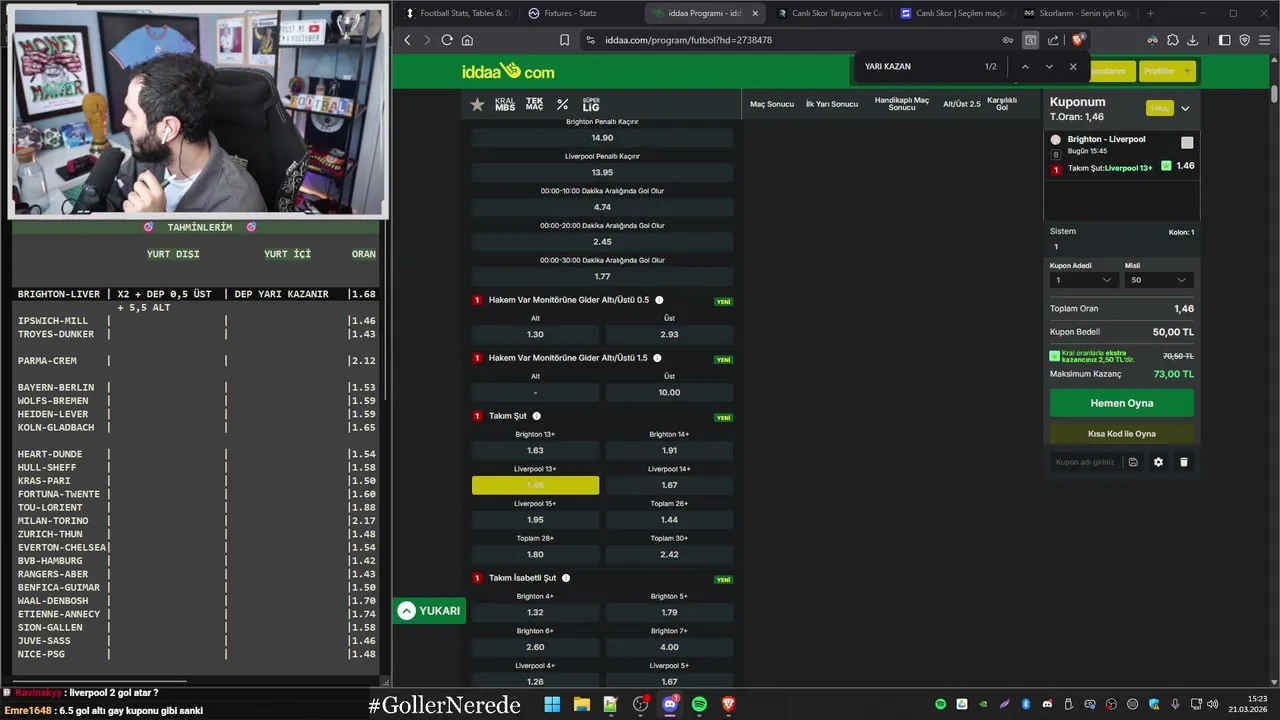
Task: Switch to Canlı Skor Tarayıcısı browser tab
Action: coord(830,13)
